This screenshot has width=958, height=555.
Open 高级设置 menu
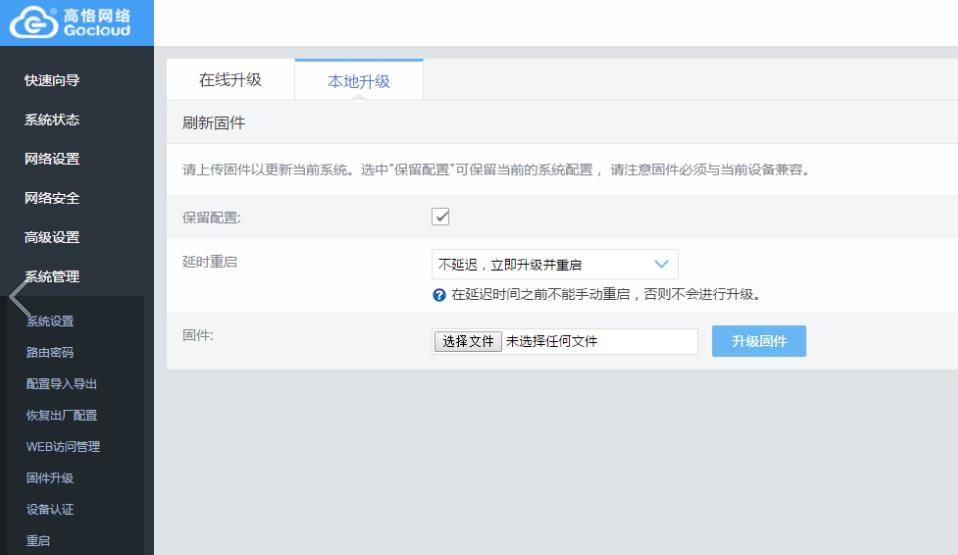(52, 237)
